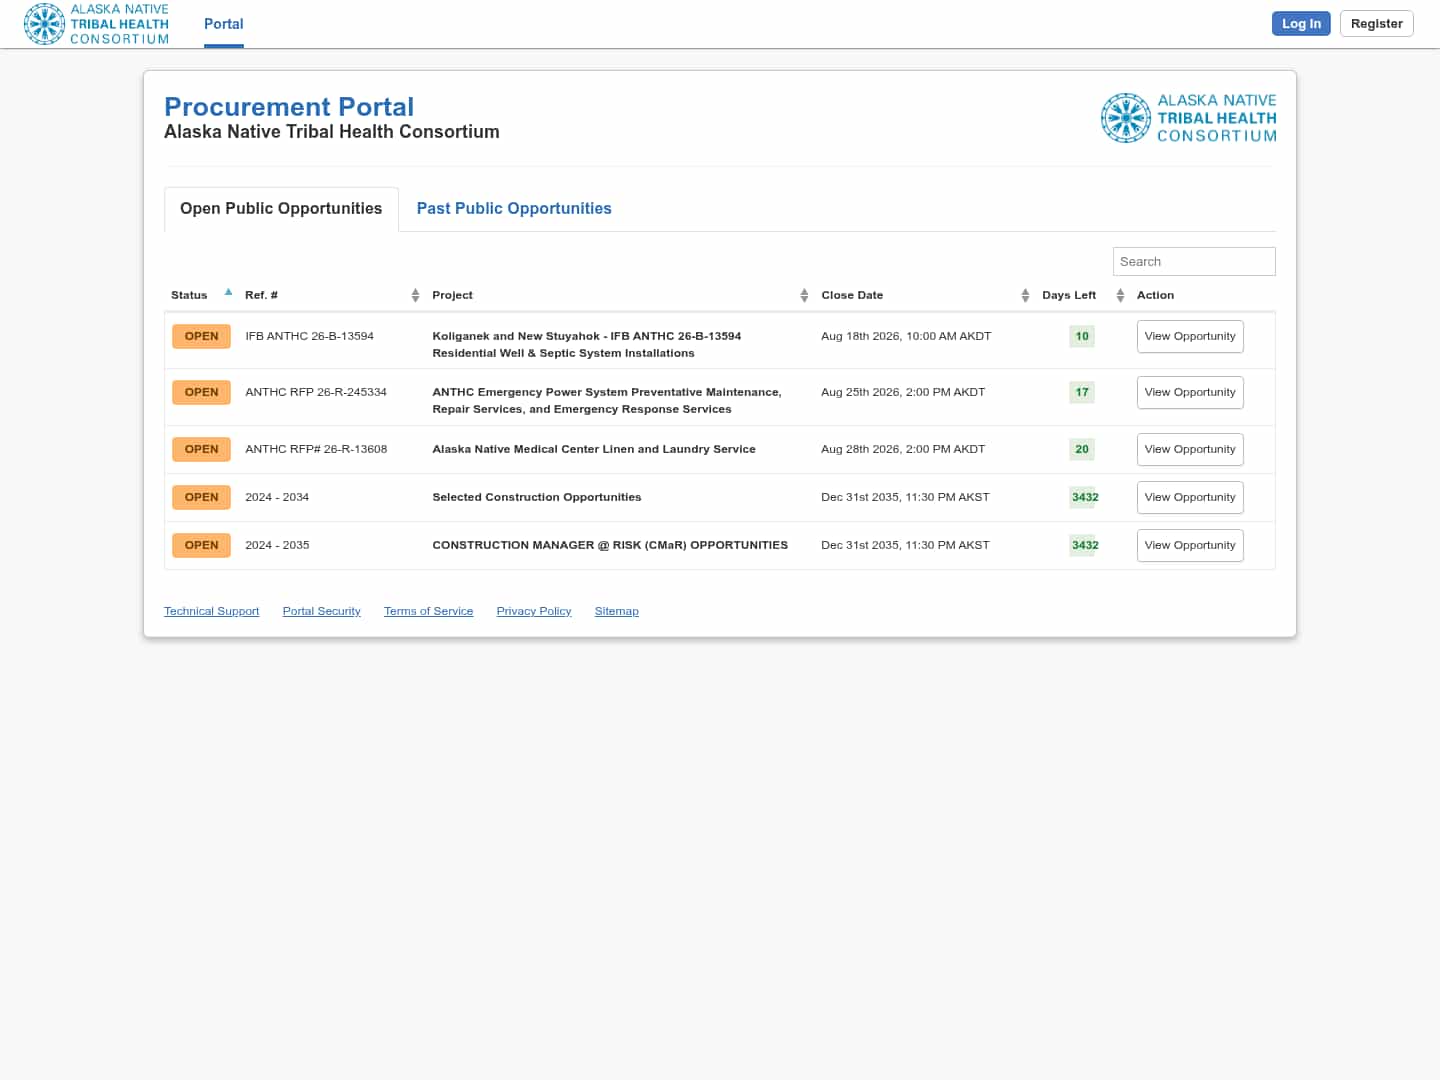Image resolution: width=1440 pixels, height=1080 pixels.
Task: Click the OPEN badge for 2024 - 2035
Action: tap(201, 546)
